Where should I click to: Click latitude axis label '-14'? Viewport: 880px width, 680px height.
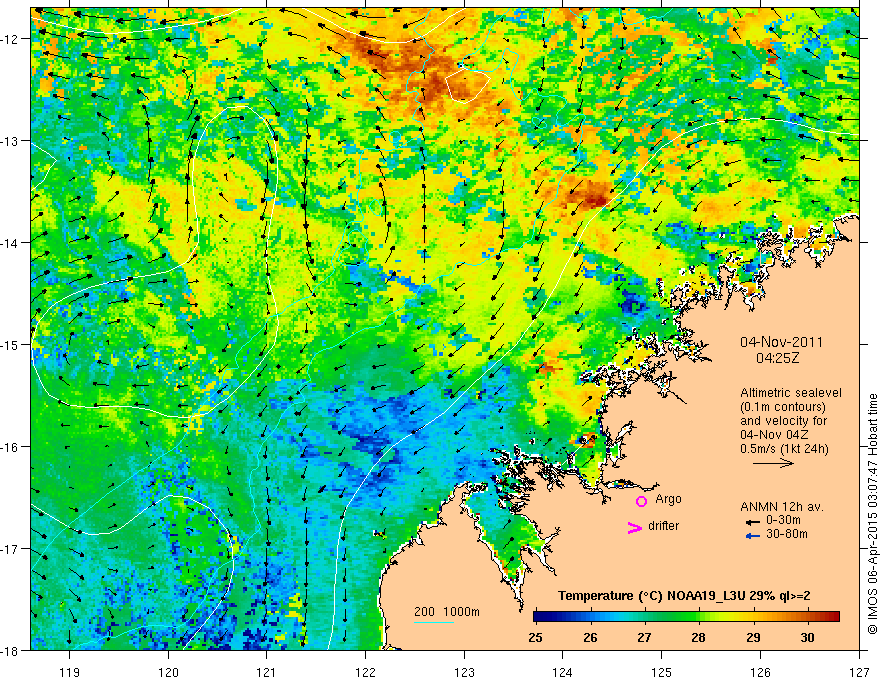point(11,243)
